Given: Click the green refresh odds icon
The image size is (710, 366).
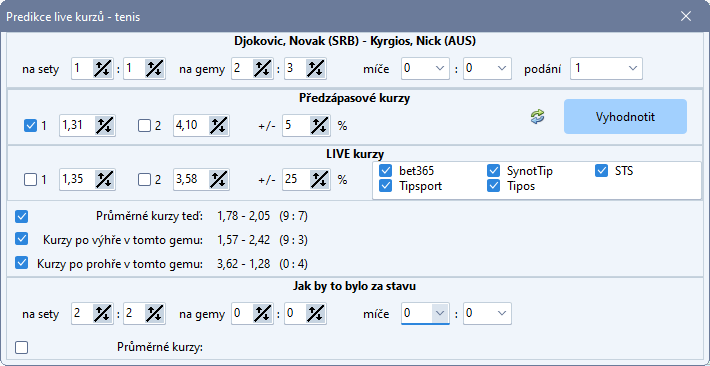Looking at the screenshot, I should pyautogui.click(x=537, y=117).
